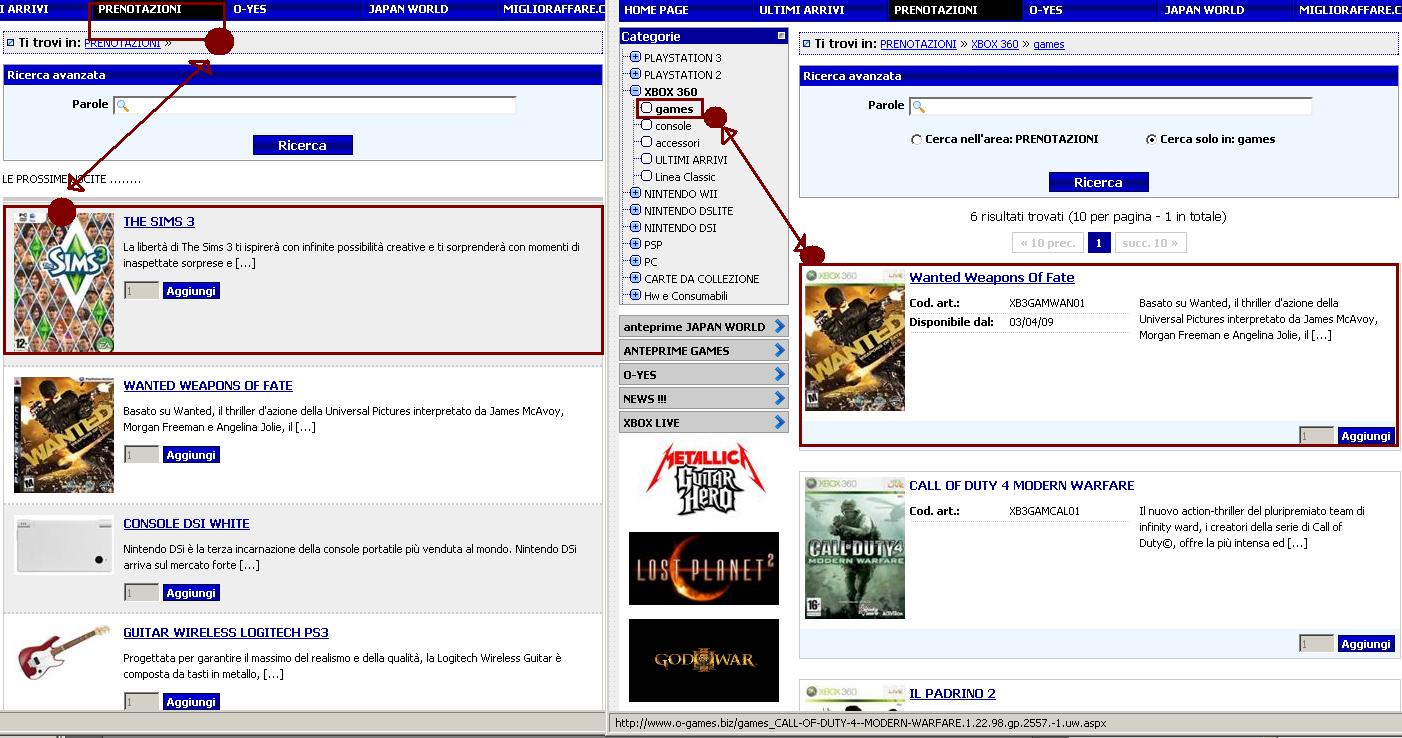This screenshot has height=738, width=1402.
Task: Select 'Cerca solo in: games' radio option
Action: point(1151,140)
